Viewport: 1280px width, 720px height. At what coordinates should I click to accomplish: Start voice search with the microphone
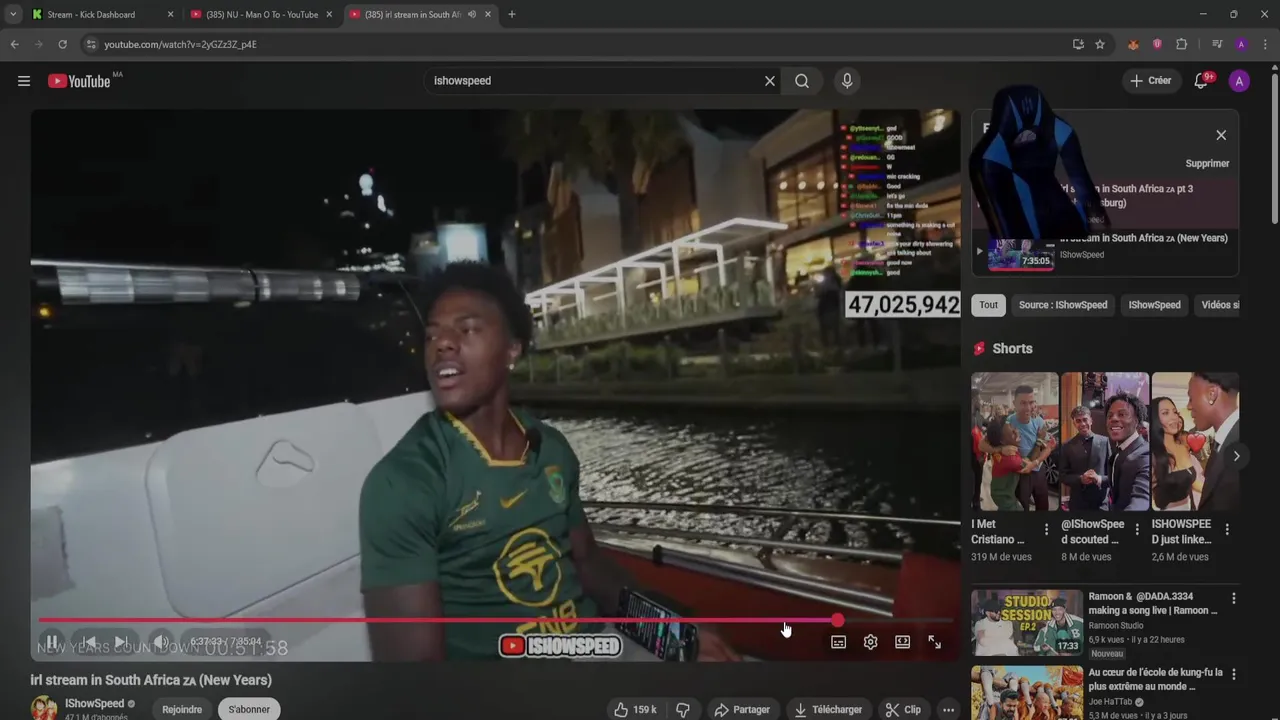(847, 81)
